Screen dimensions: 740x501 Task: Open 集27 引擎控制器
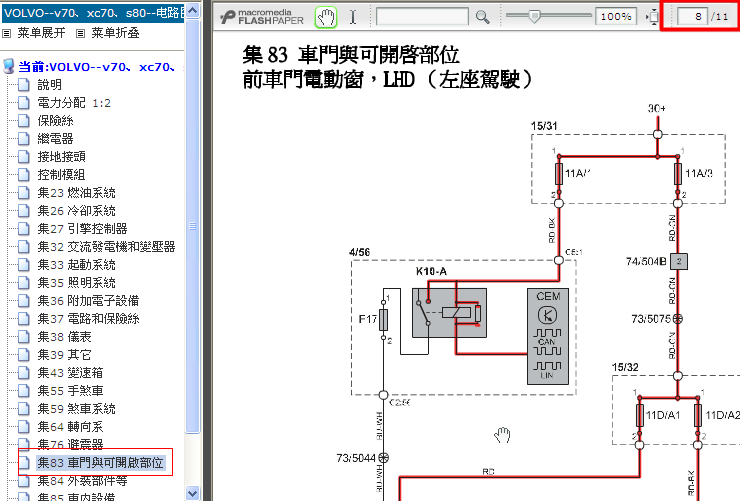point(83,229)
